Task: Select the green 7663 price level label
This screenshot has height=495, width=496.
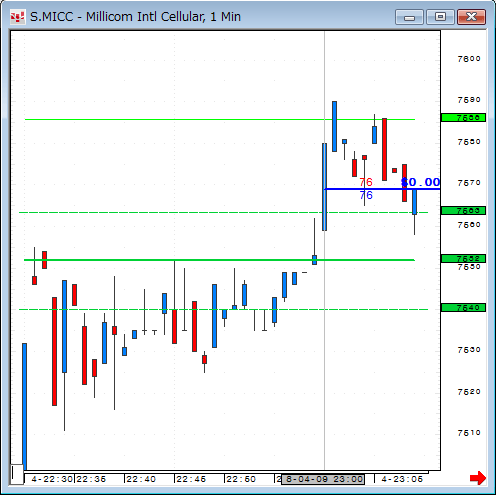Action: point(463,211)
